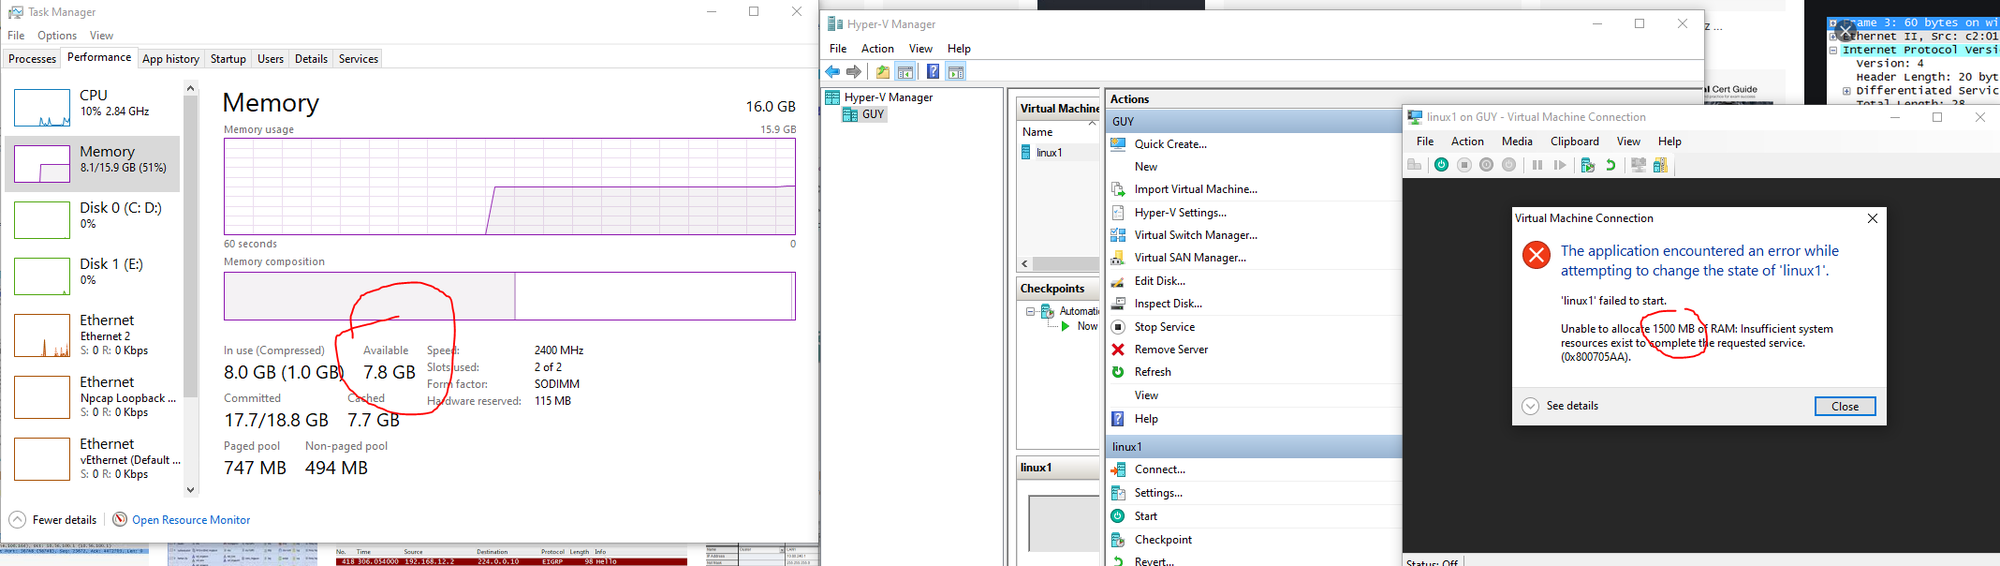Click the Stop Service icon
The image size is (2000, 566).
tap(1118, 327)
